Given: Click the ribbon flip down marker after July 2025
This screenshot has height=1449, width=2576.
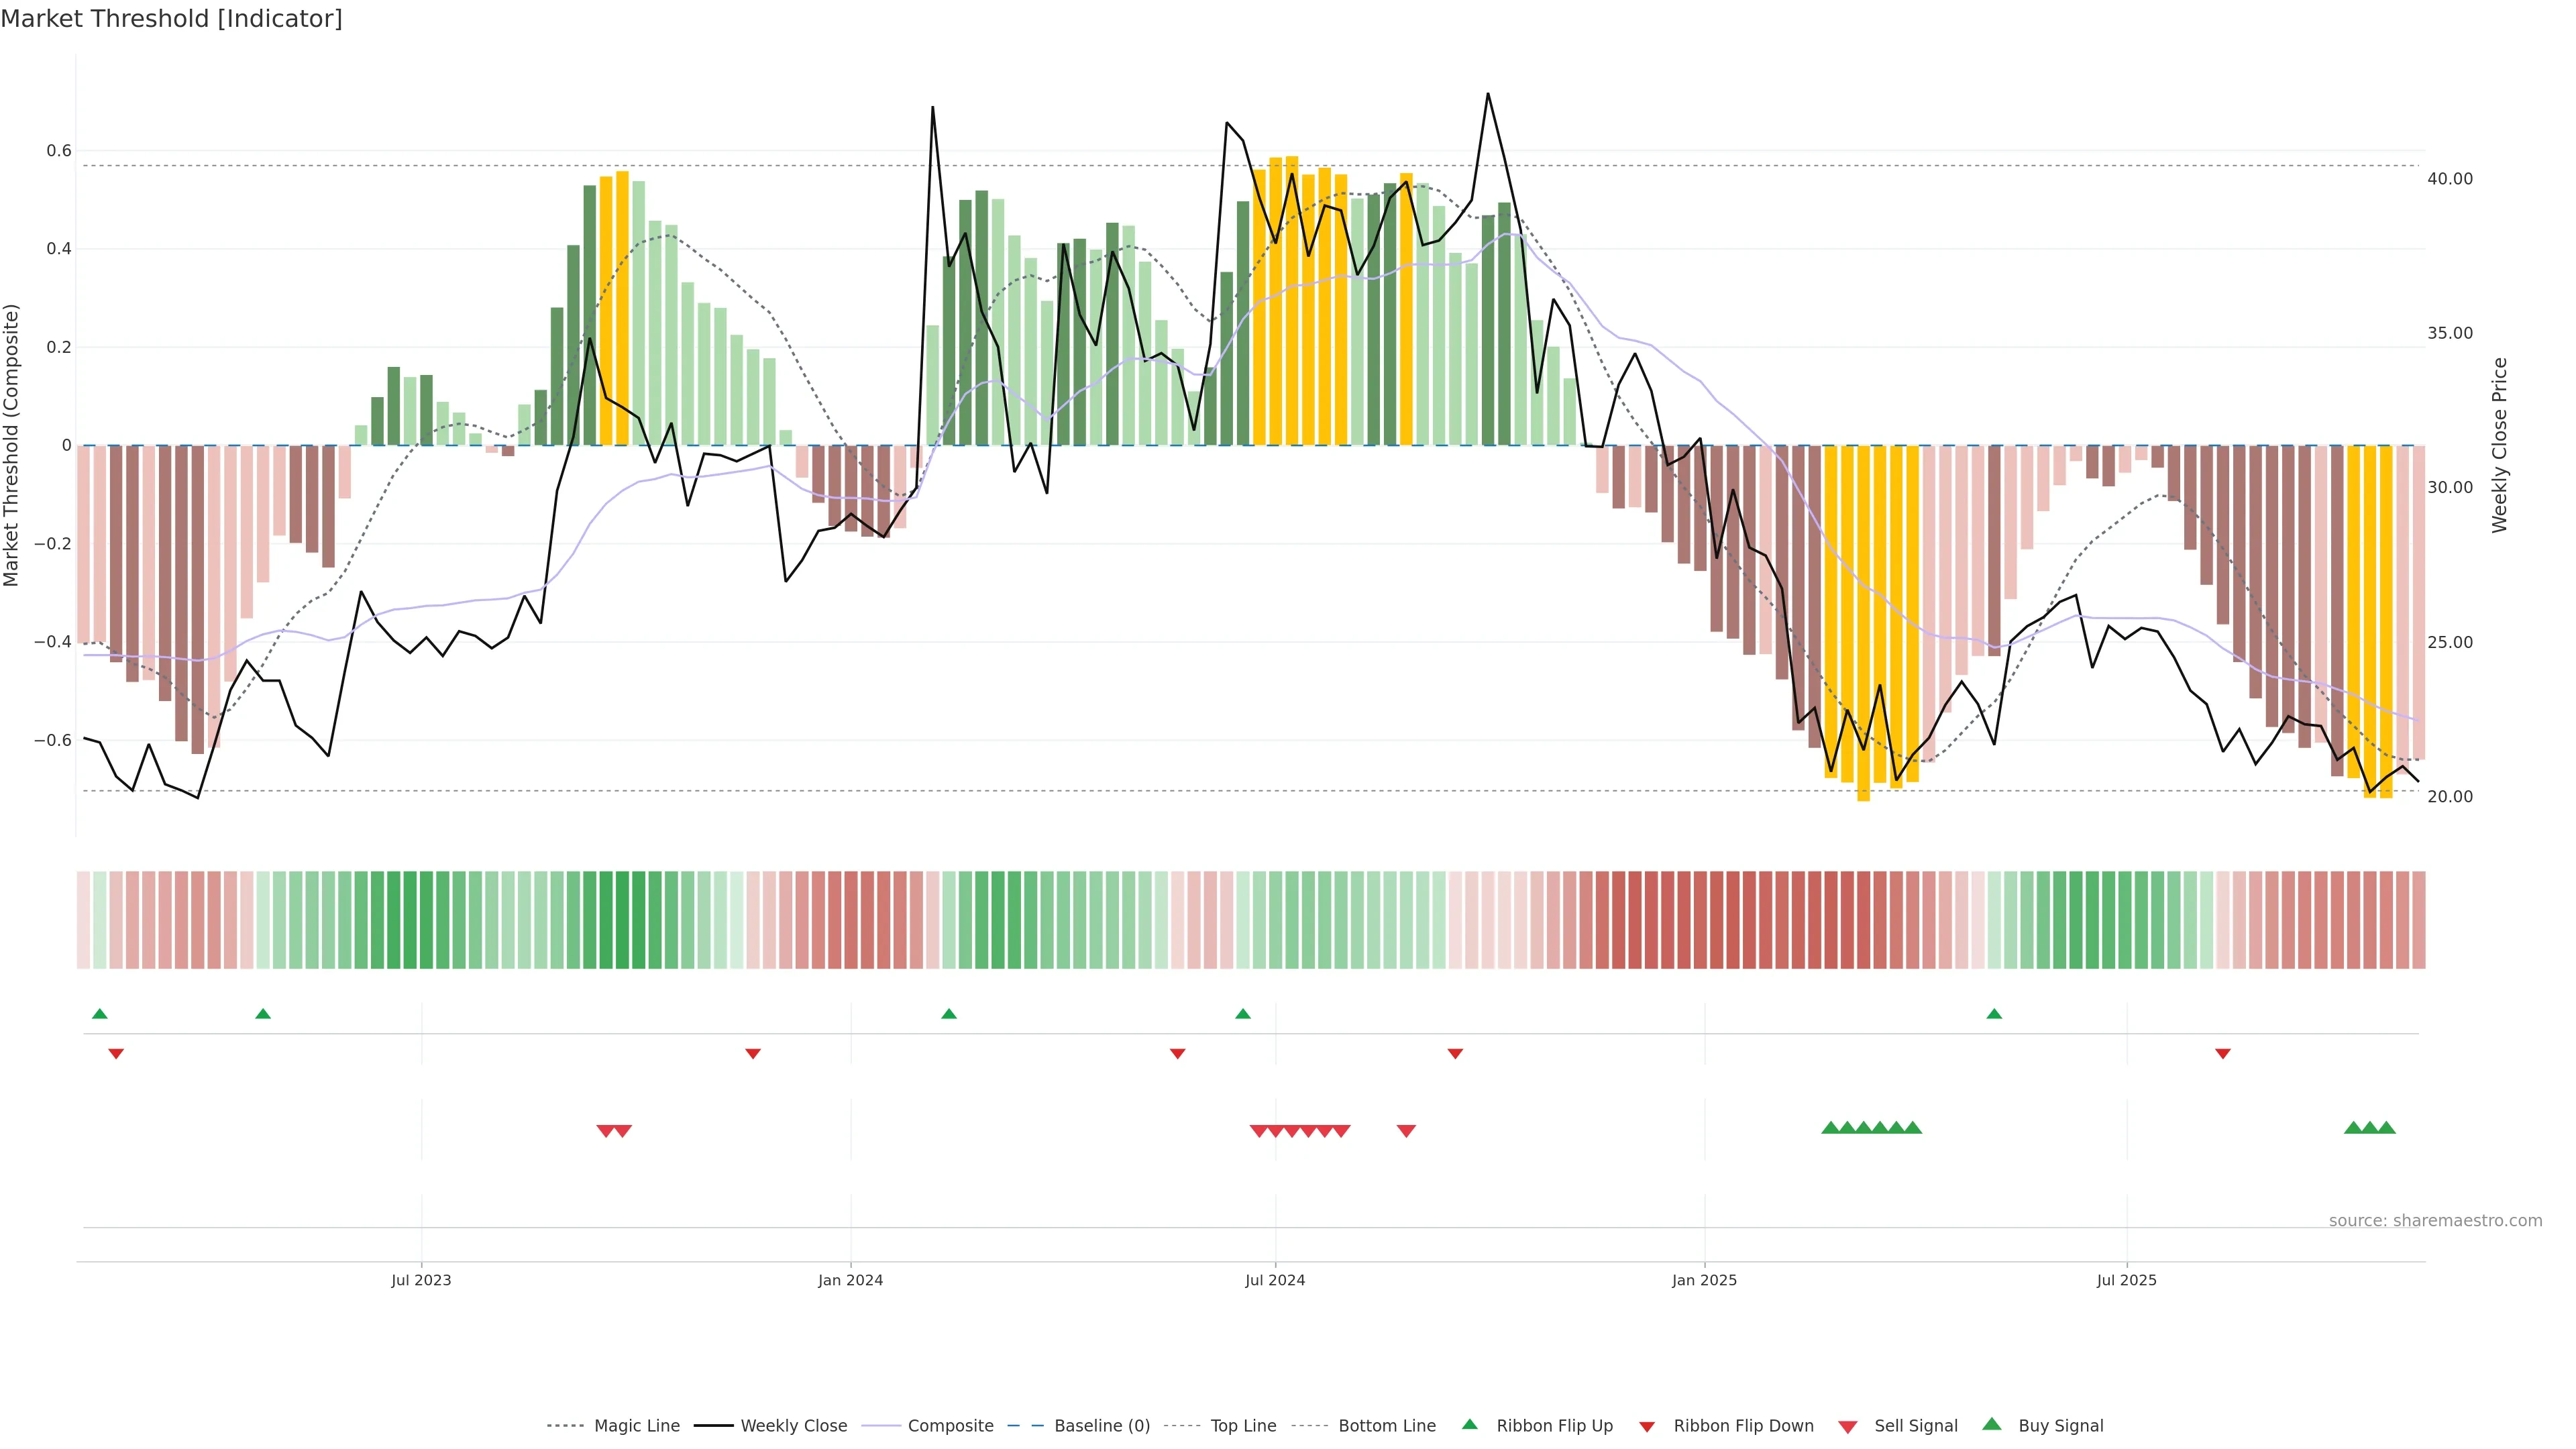Looking at the screenshot, I should coord(2223,1054).
